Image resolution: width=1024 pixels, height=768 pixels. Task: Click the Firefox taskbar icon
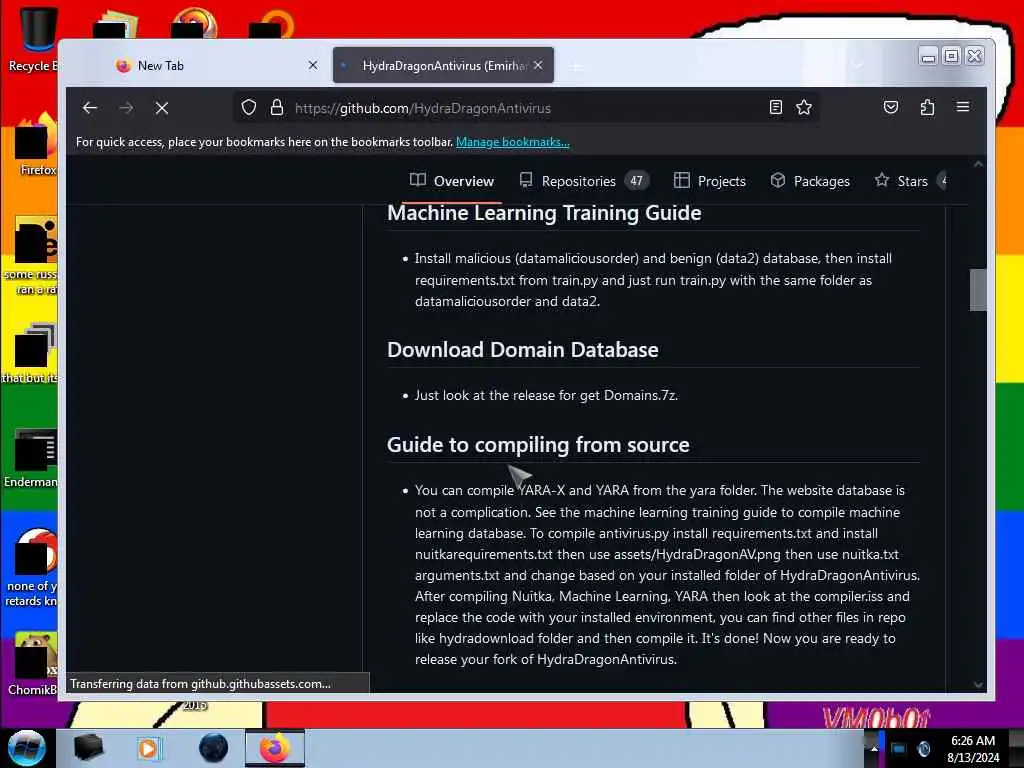[275, 748]
